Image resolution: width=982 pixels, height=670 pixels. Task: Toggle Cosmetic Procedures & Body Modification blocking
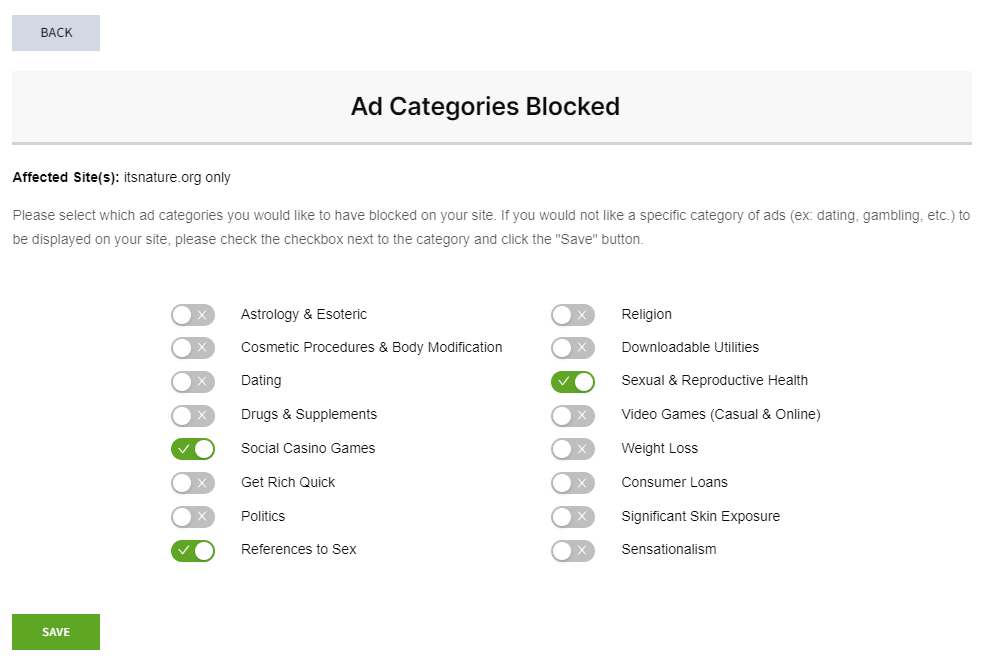pos(192,348)
